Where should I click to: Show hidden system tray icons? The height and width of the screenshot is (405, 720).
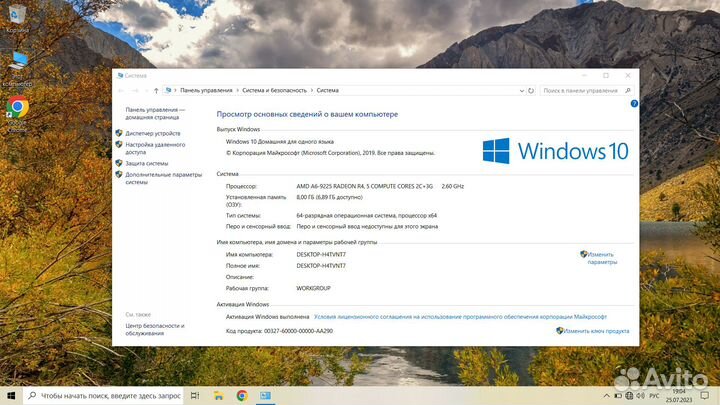coord(606,395)
